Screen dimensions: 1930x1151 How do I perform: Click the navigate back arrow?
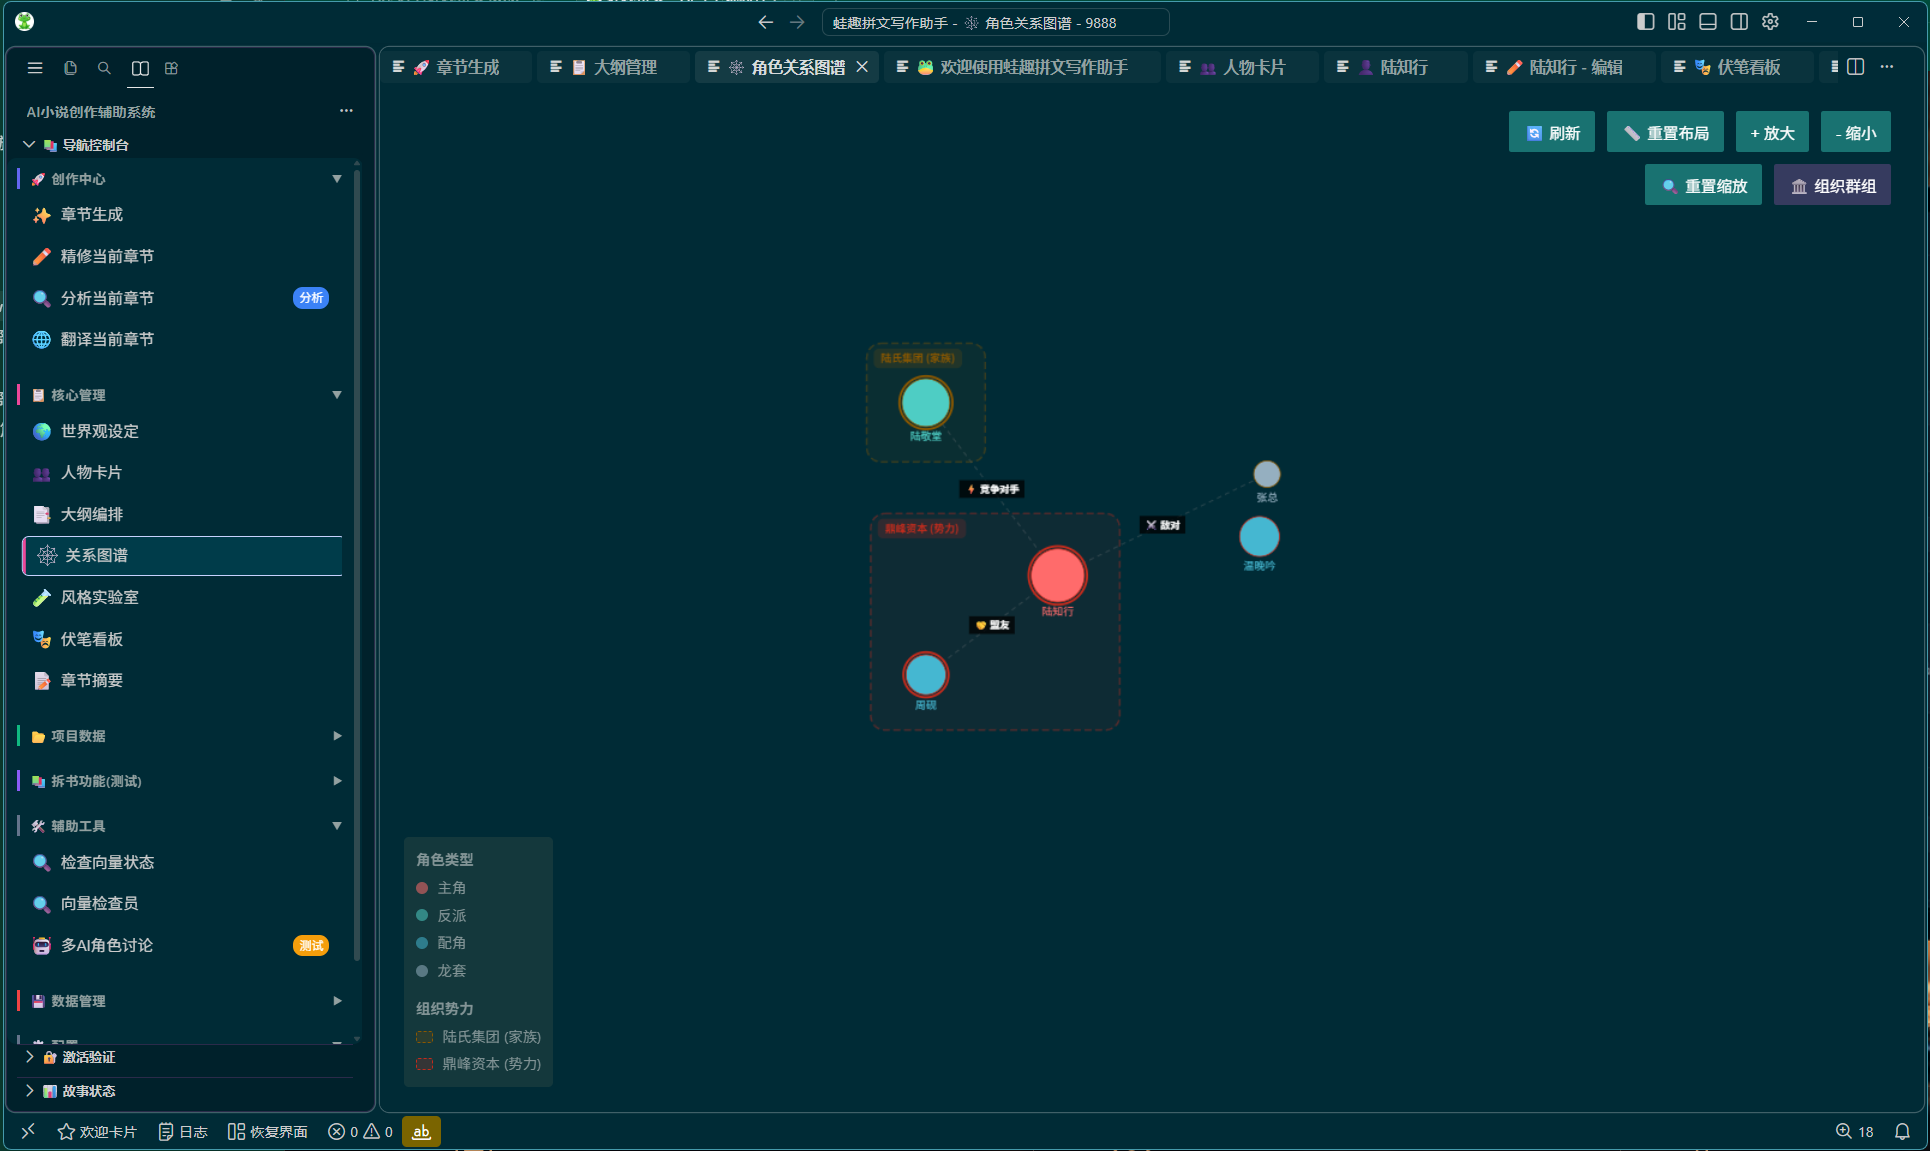tap(766, 22)
